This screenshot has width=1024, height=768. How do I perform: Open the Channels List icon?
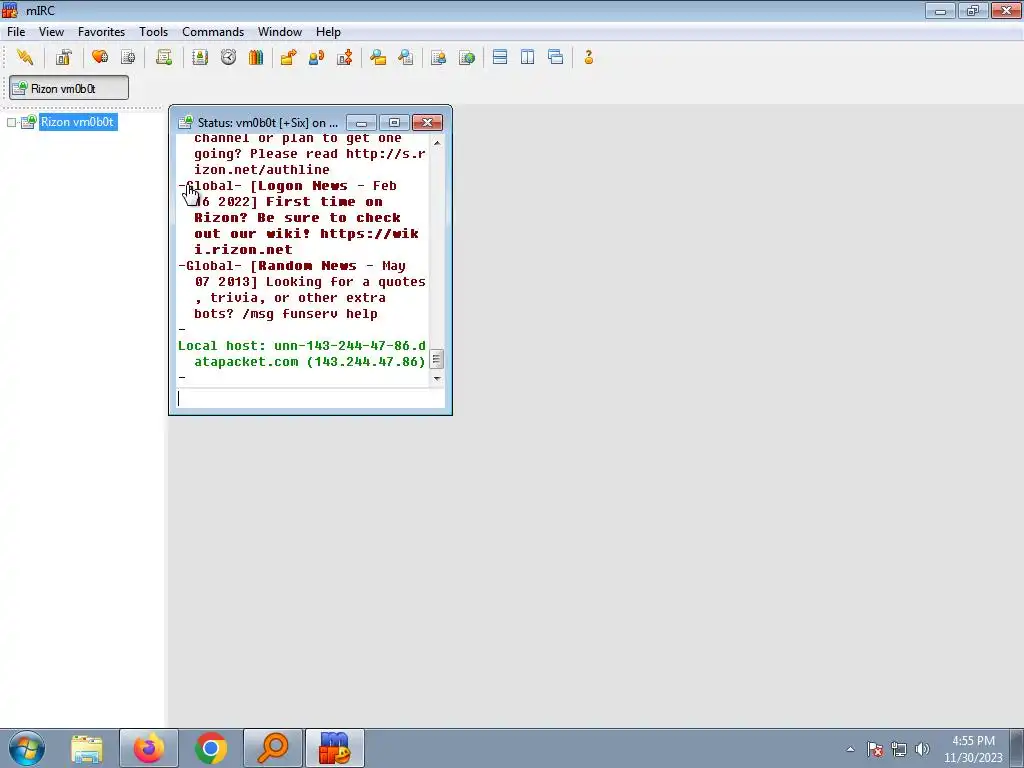tap(128, 57)
